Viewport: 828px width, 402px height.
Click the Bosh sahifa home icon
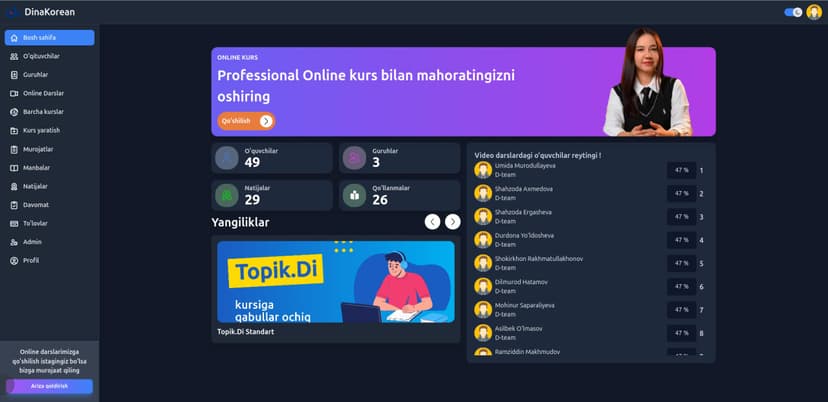[x=14, y=38]
